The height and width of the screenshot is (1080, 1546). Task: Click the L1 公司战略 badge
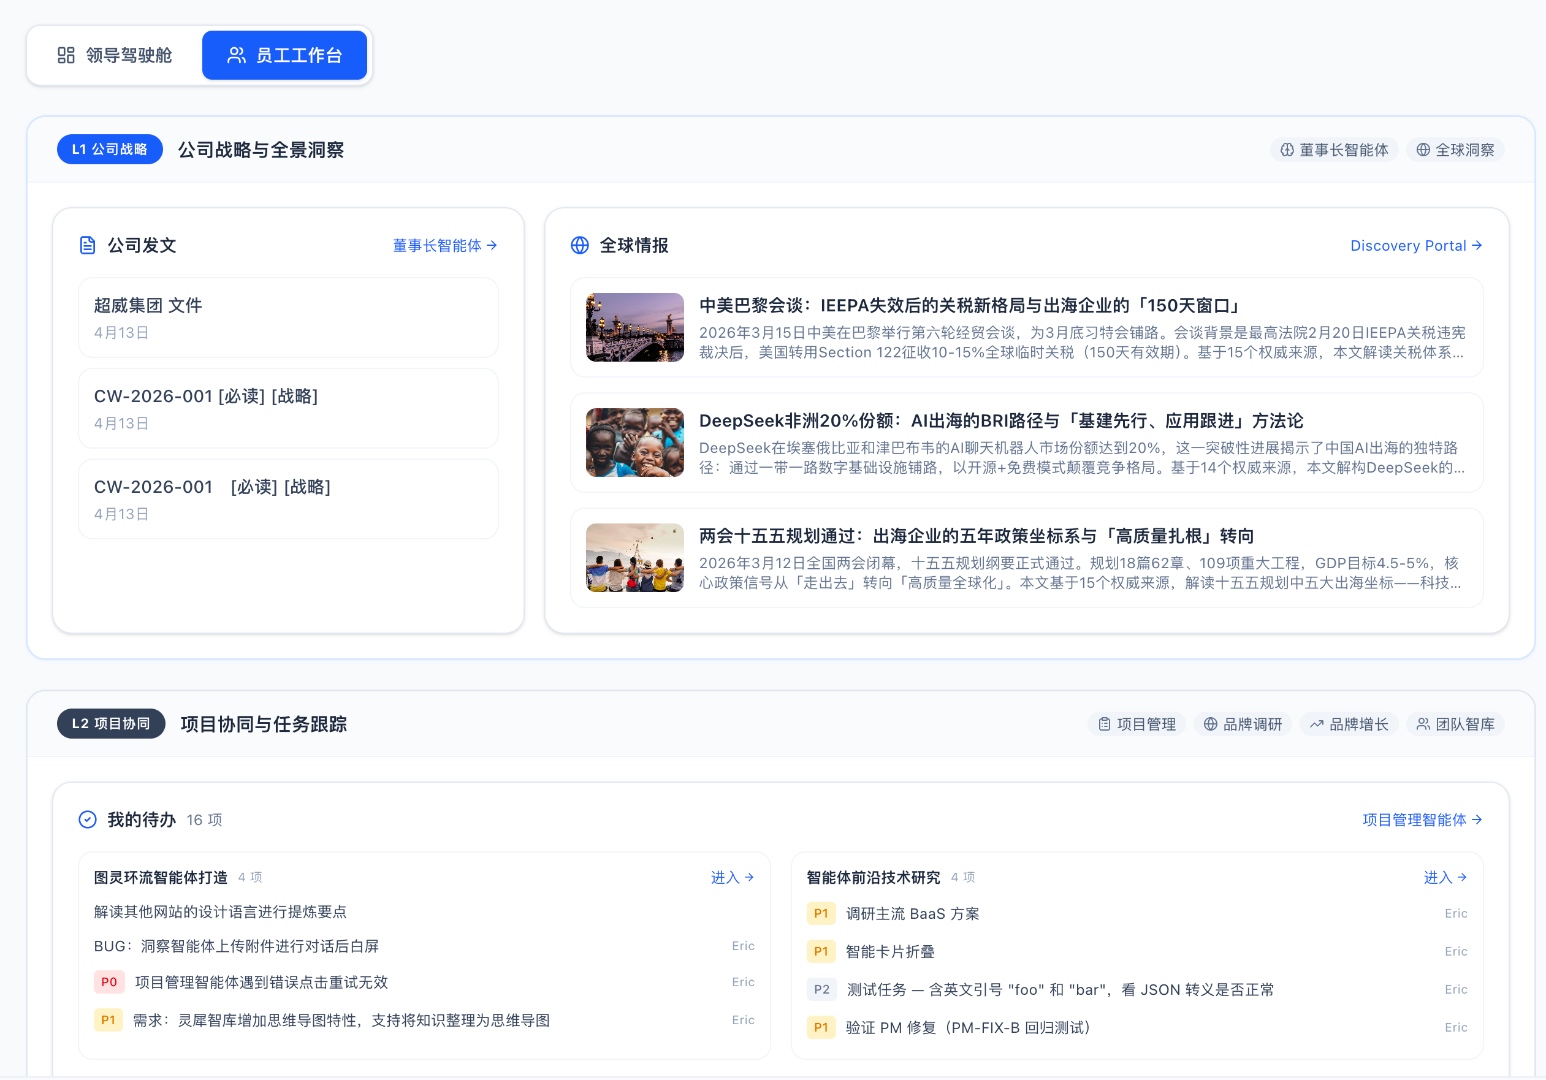(x=110, y=149)
